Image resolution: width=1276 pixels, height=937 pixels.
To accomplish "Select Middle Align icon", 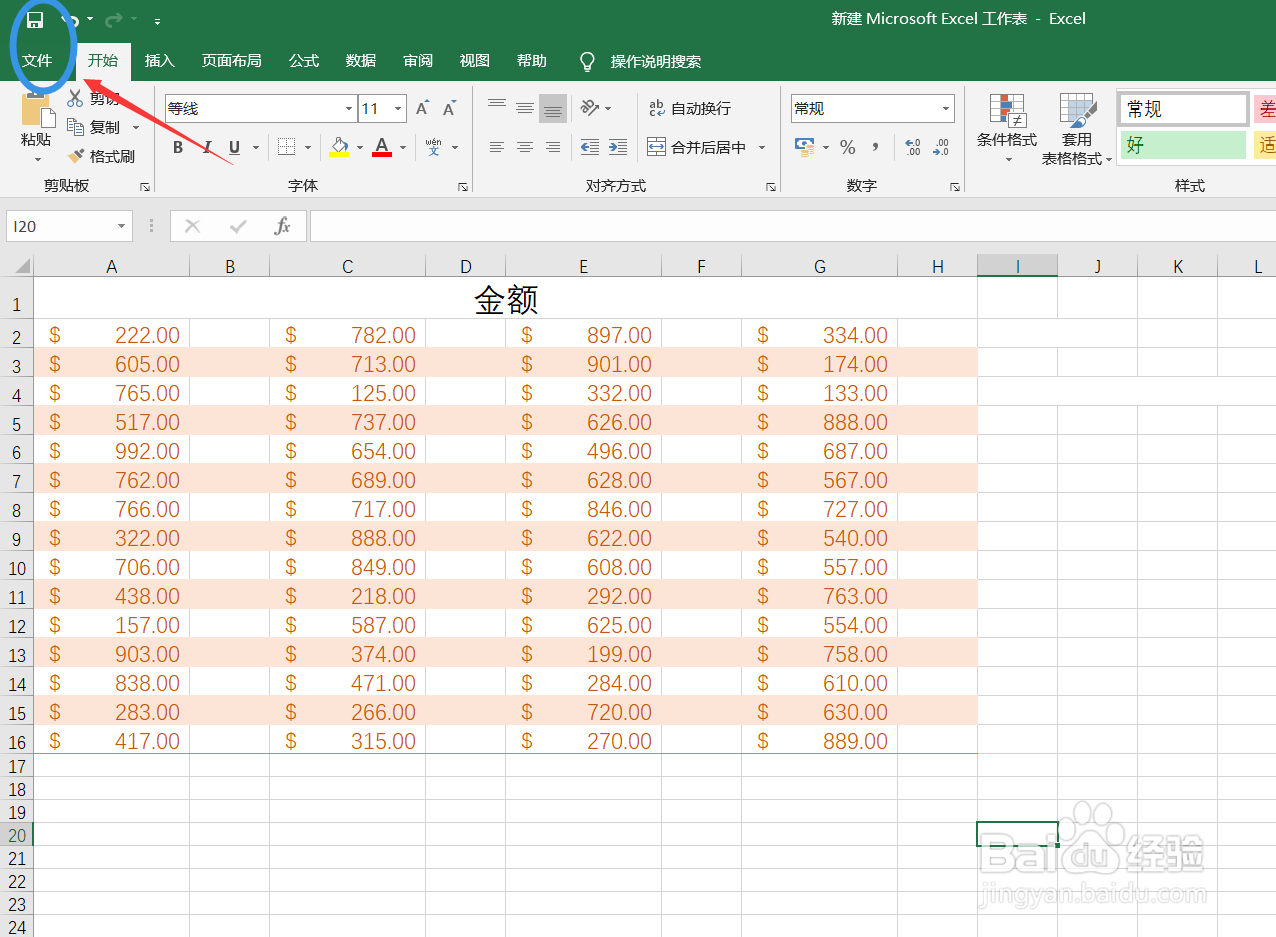I will 525,108.
